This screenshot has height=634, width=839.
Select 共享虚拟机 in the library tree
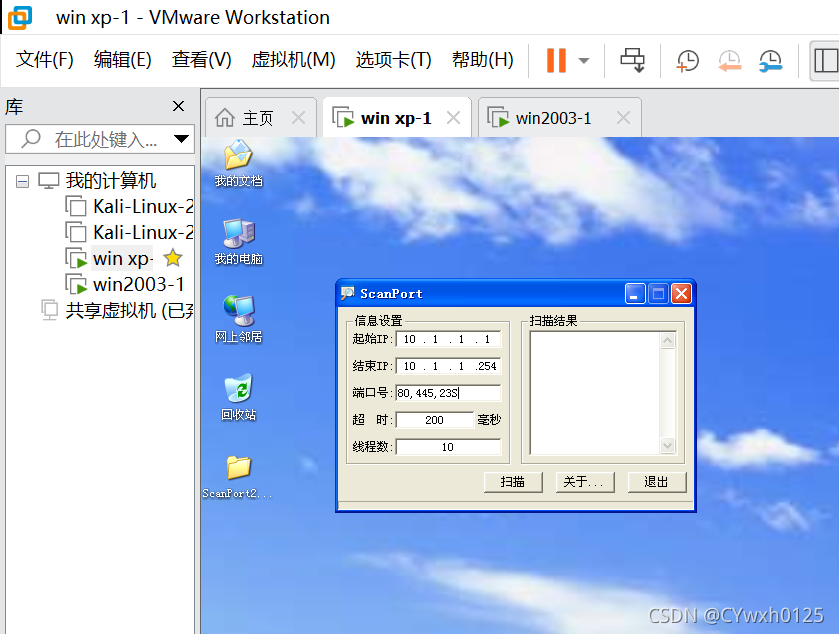click(x=129, y=310)
